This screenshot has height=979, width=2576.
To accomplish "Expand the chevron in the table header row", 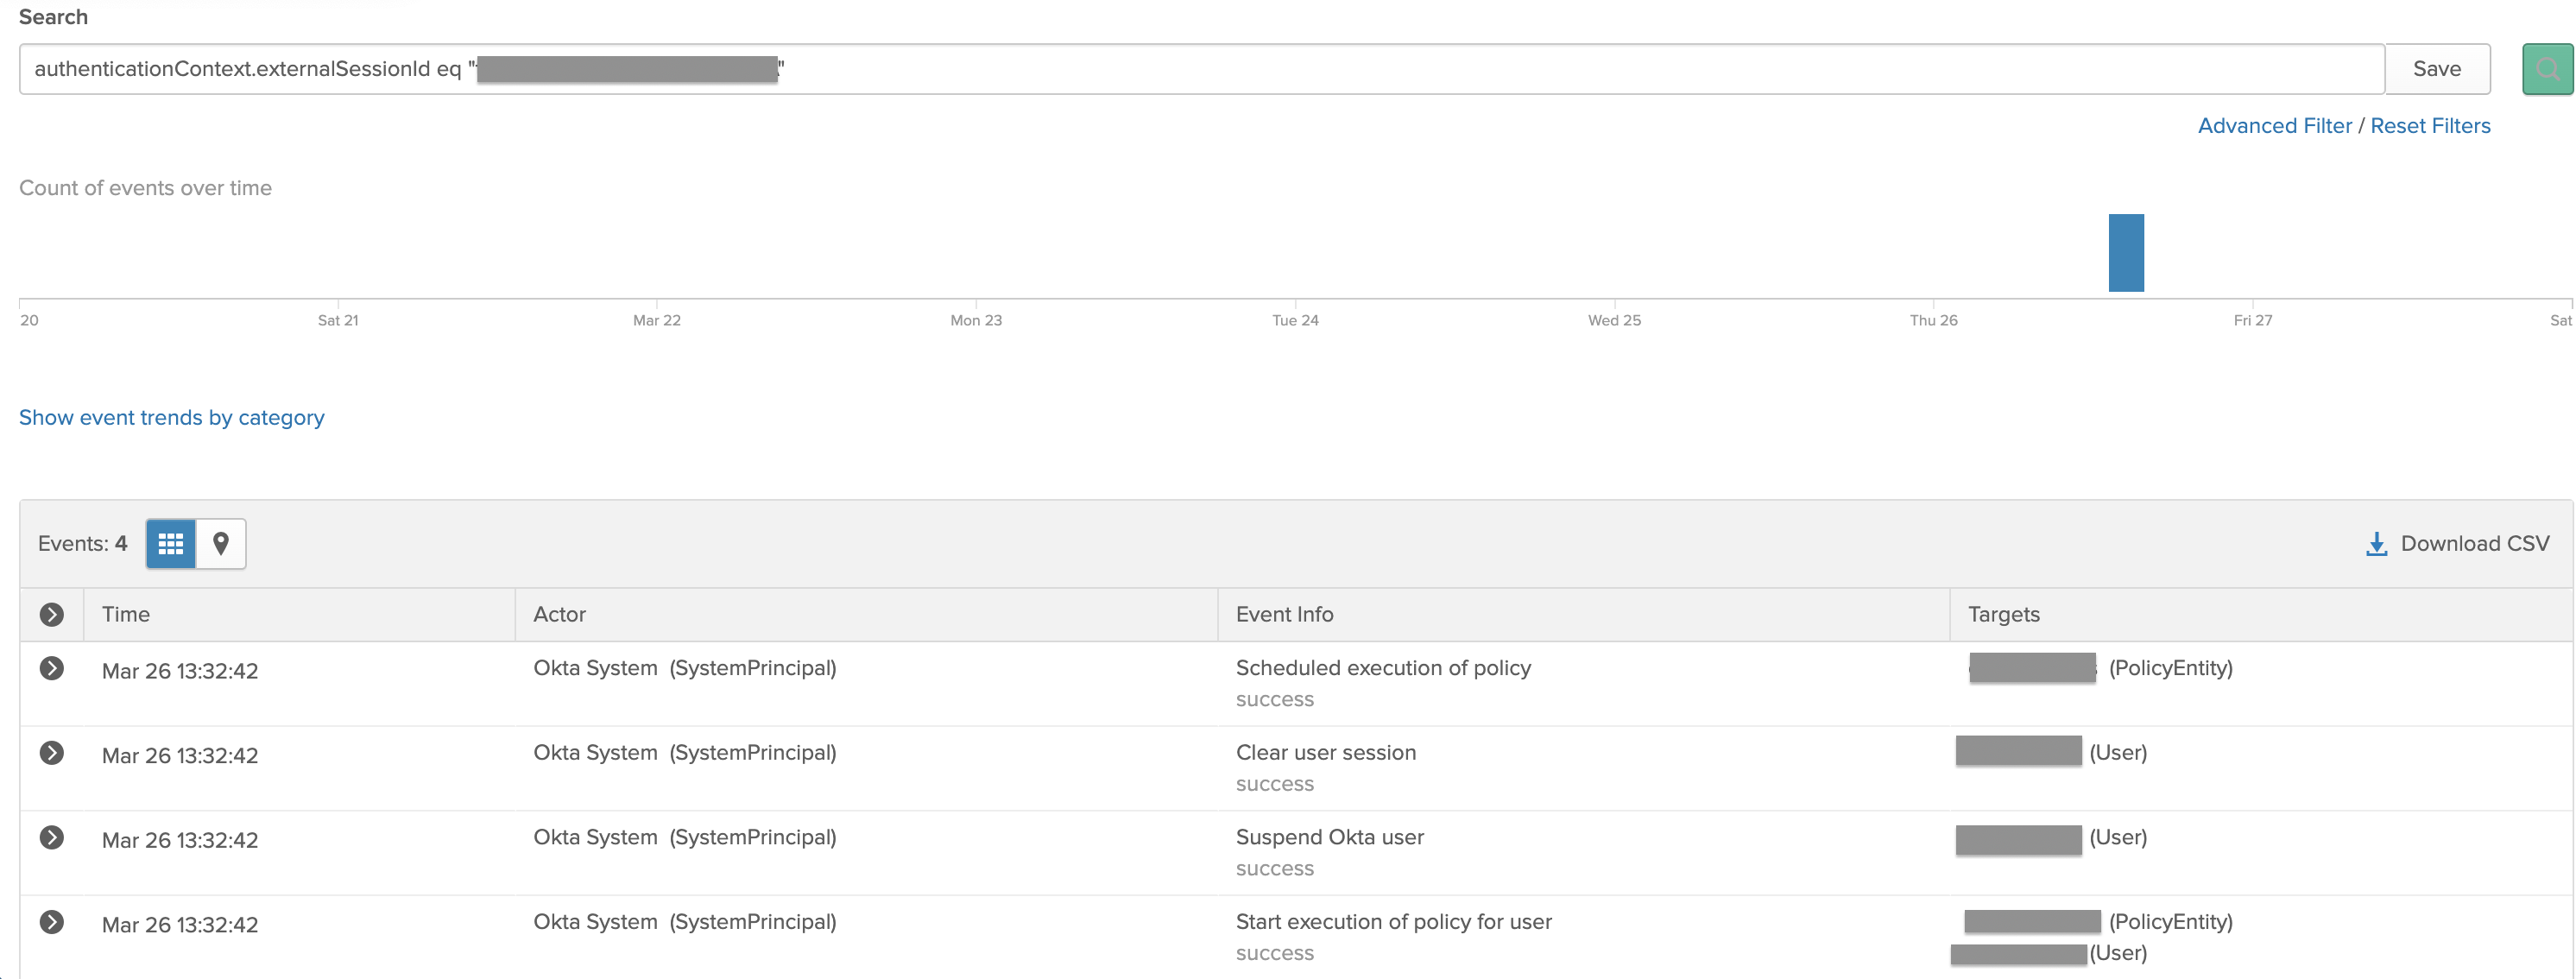I will coord(51,614).
